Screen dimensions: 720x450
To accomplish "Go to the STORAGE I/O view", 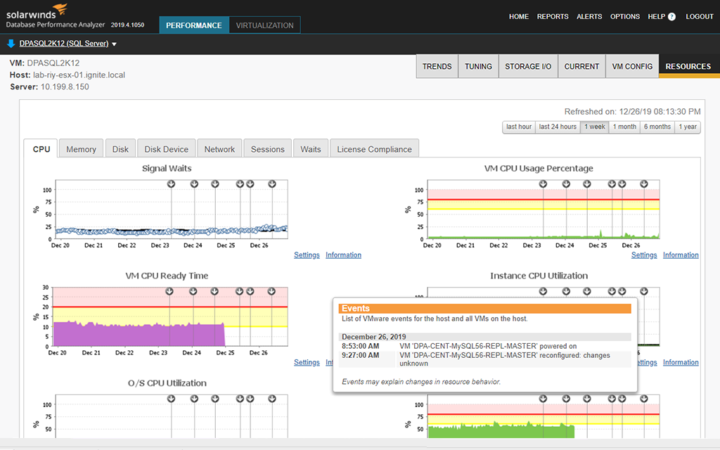I will (528, 67).
